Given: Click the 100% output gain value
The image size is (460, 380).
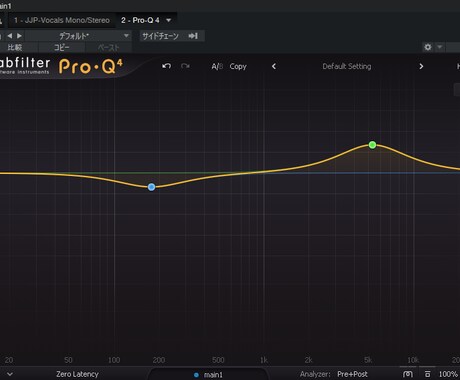Looking at the screenshot, I should tap(448, 374).
